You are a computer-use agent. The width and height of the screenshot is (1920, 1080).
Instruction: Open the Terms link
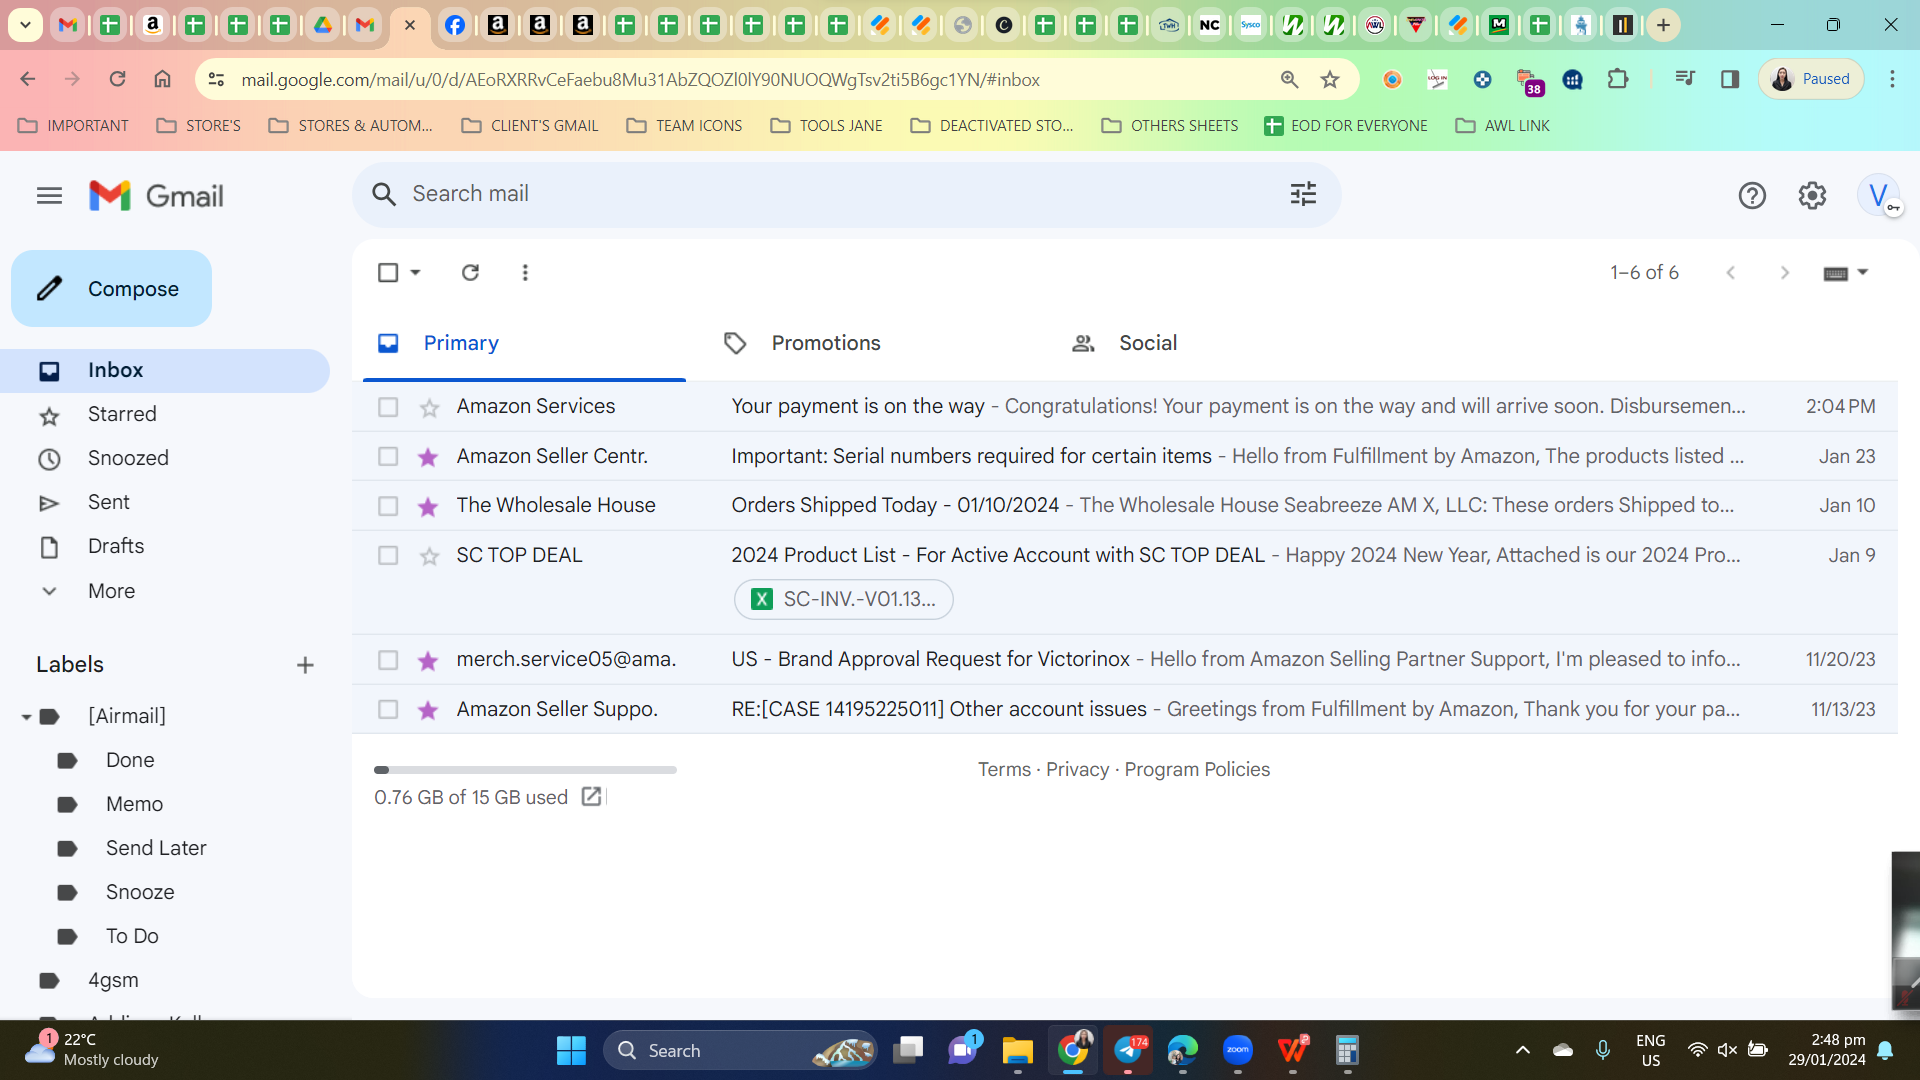[x=1004, y=770]
